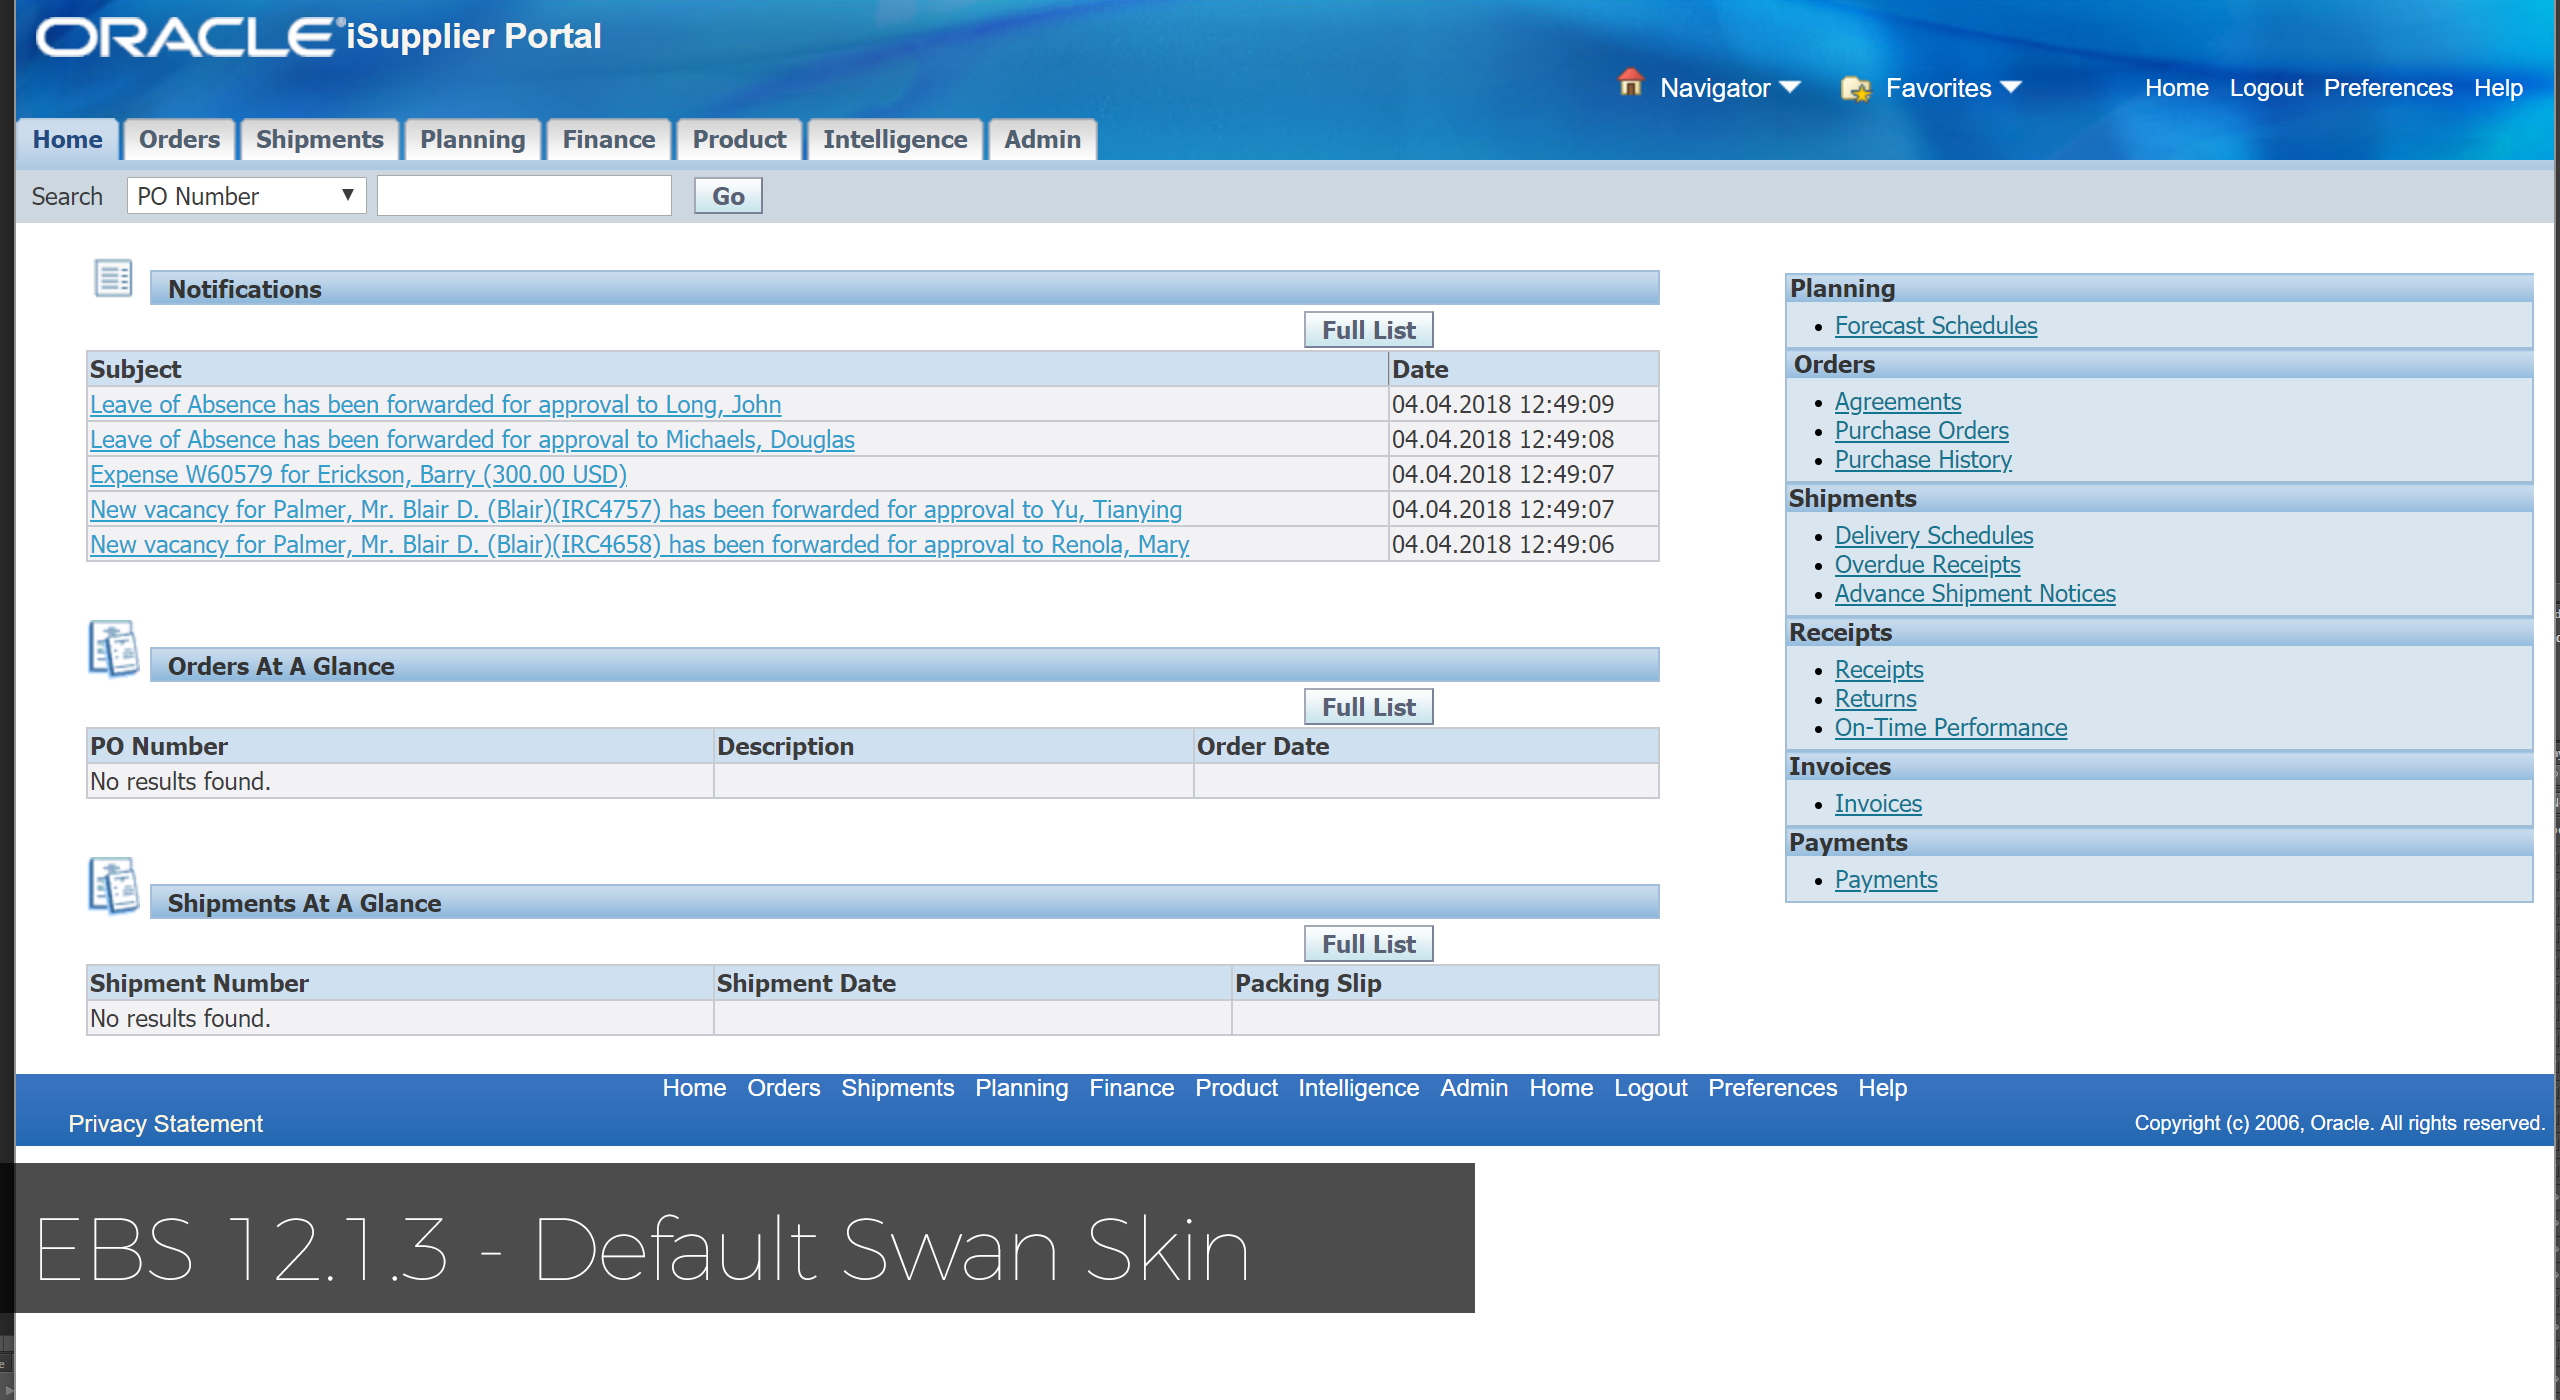
Task: Click Preferences in the footer navigation
Action: tap(1772, 1088)
